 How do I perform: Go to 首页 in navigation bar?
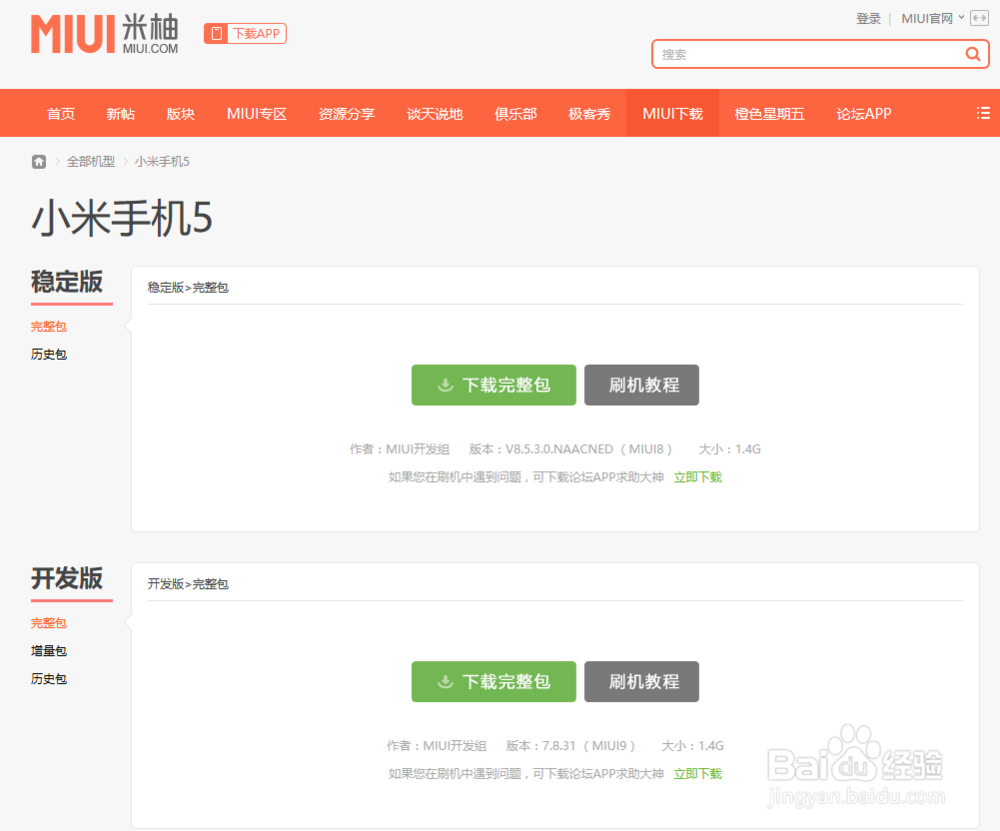[61, 114]
